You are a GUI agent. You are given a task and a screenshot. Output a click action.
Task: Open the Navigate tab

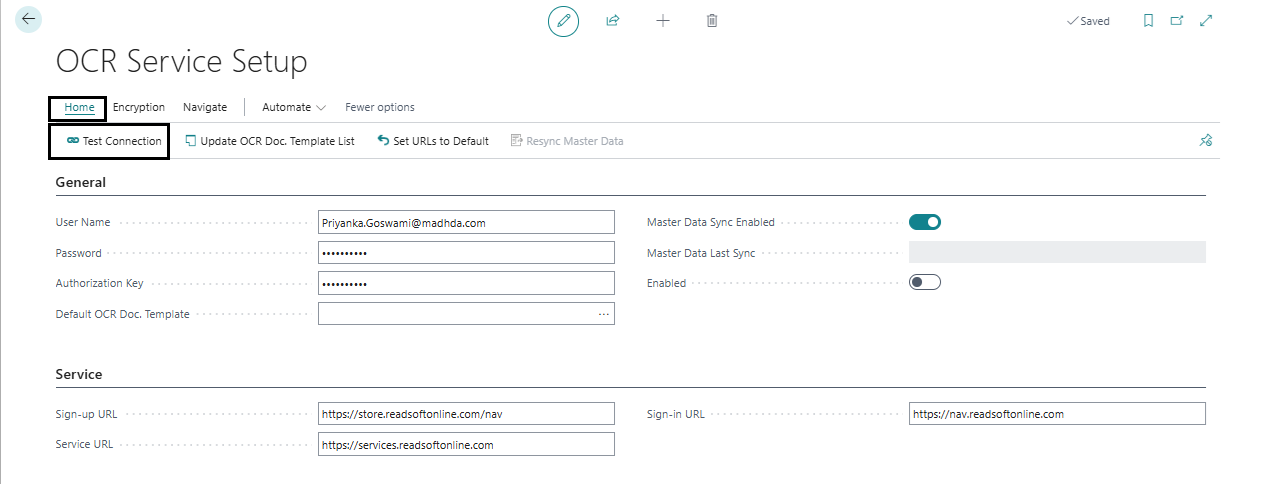tap(205, 107)
